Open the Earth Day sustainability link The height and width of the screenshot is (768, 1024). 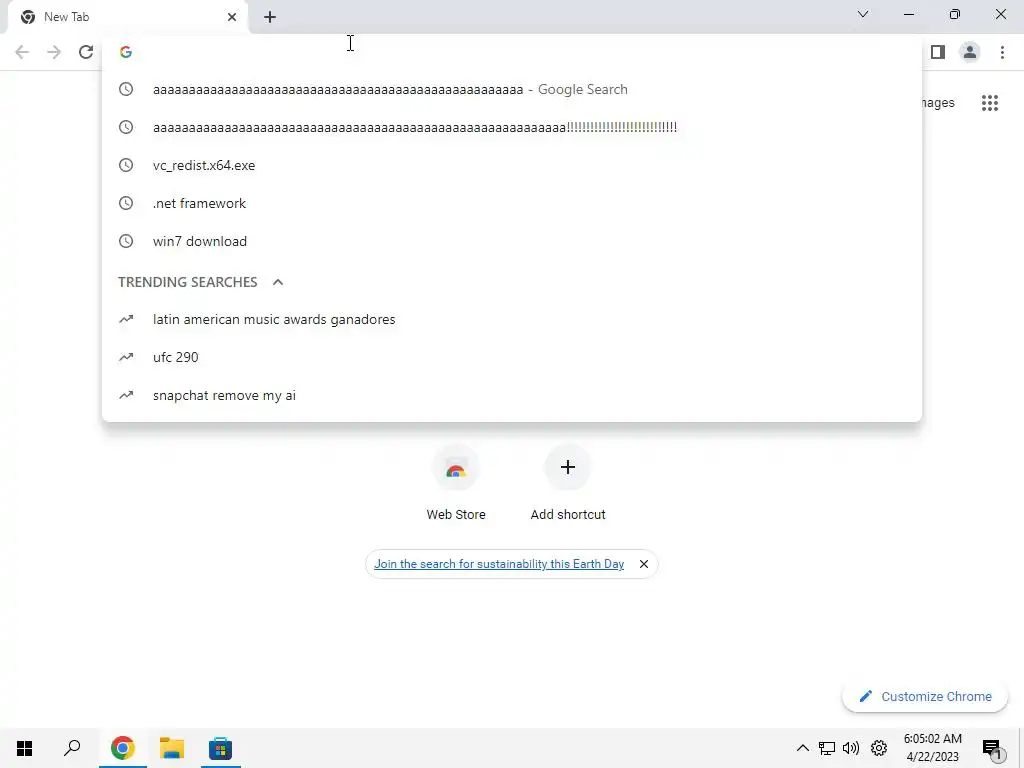(499, 564)
